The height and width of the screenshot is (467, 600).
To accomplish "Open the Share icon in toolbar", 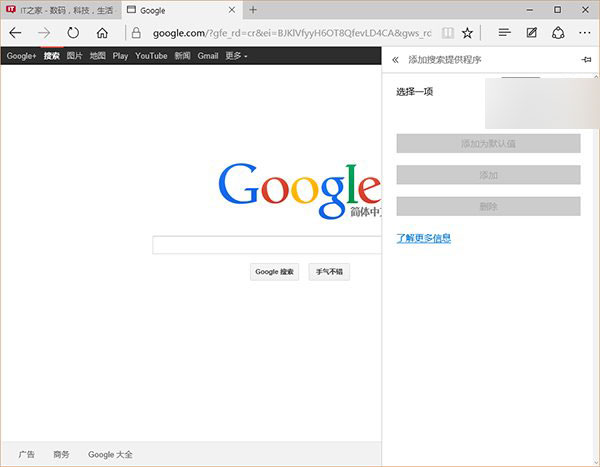I will click(558, 33).
